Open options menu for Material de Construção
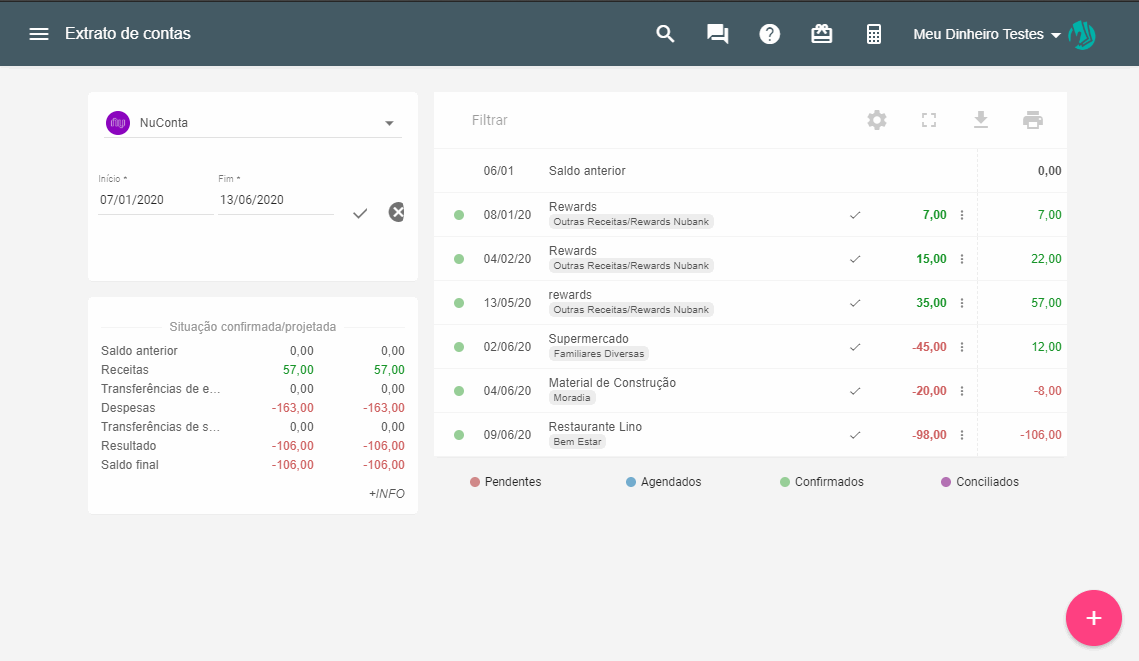The width and height of the screenshot is (1139, 661). (x=962, y=391)
